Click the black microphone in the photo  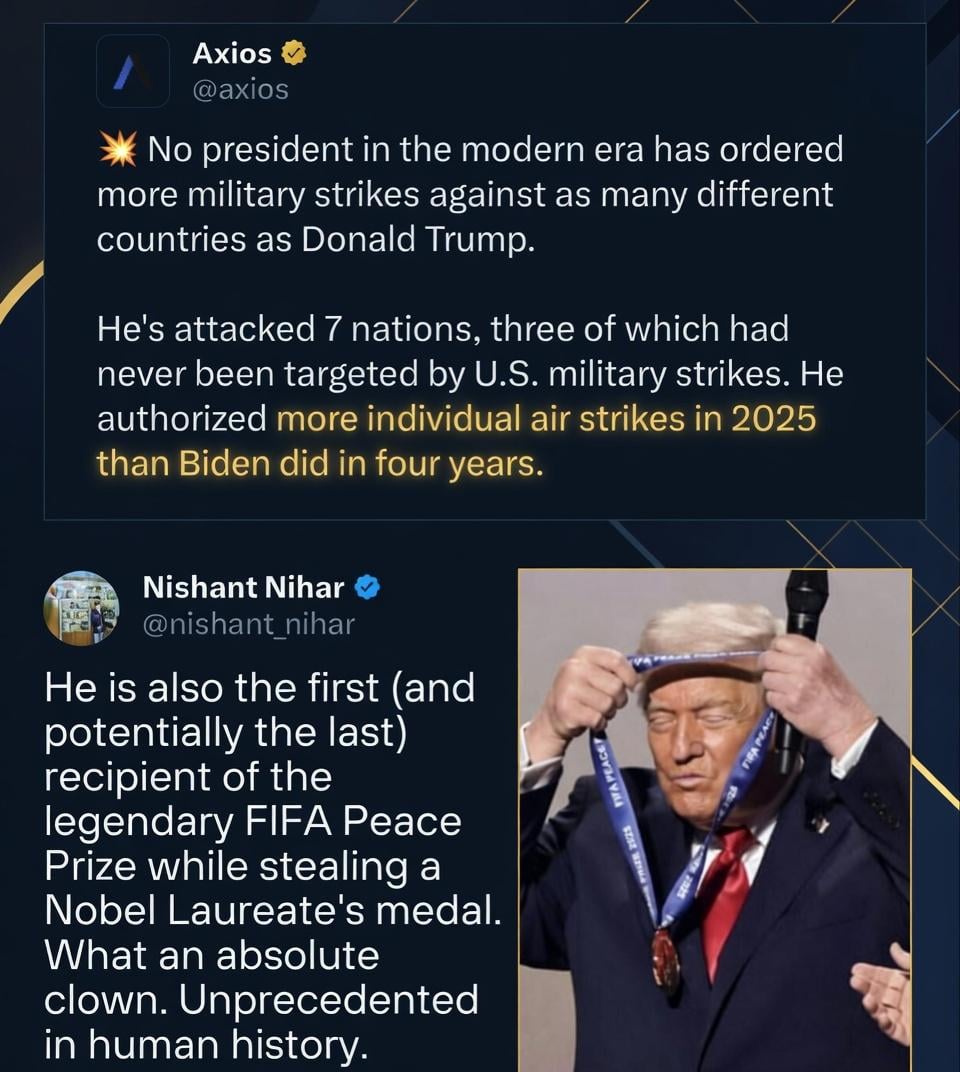[804, 610]
